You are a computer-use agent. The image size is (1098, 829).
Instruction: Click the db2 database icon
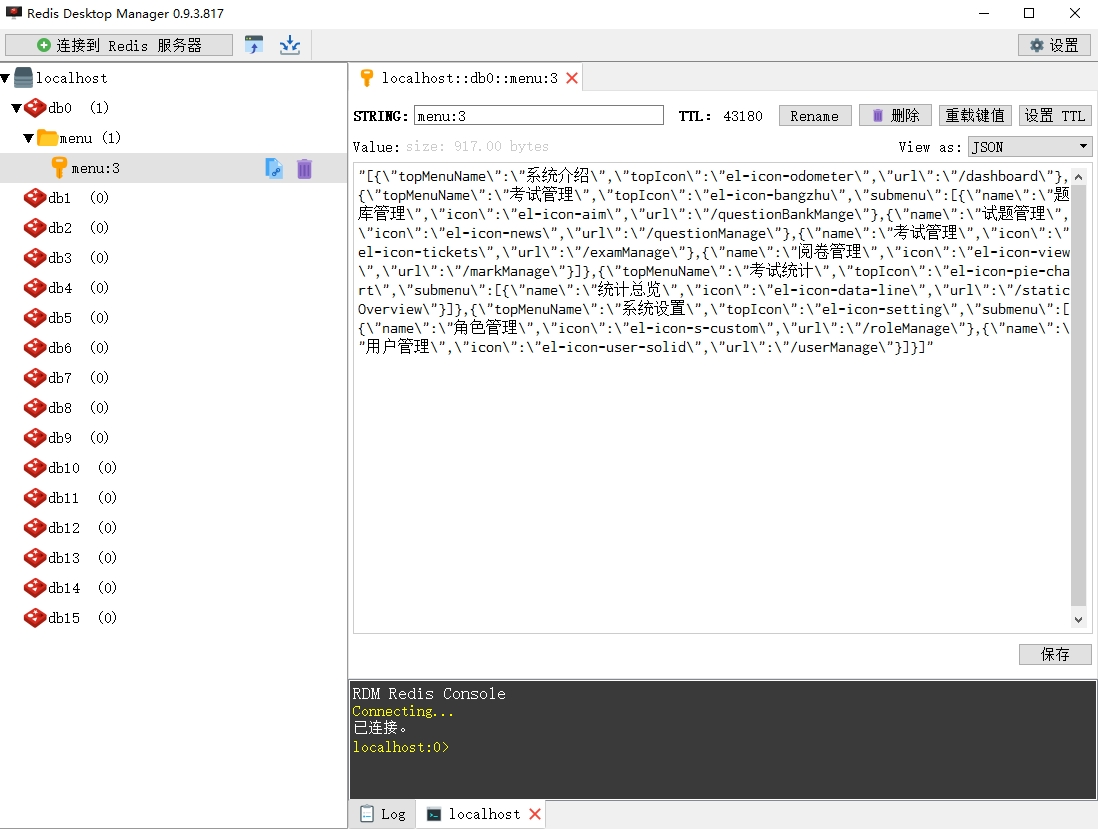(35, 228)
